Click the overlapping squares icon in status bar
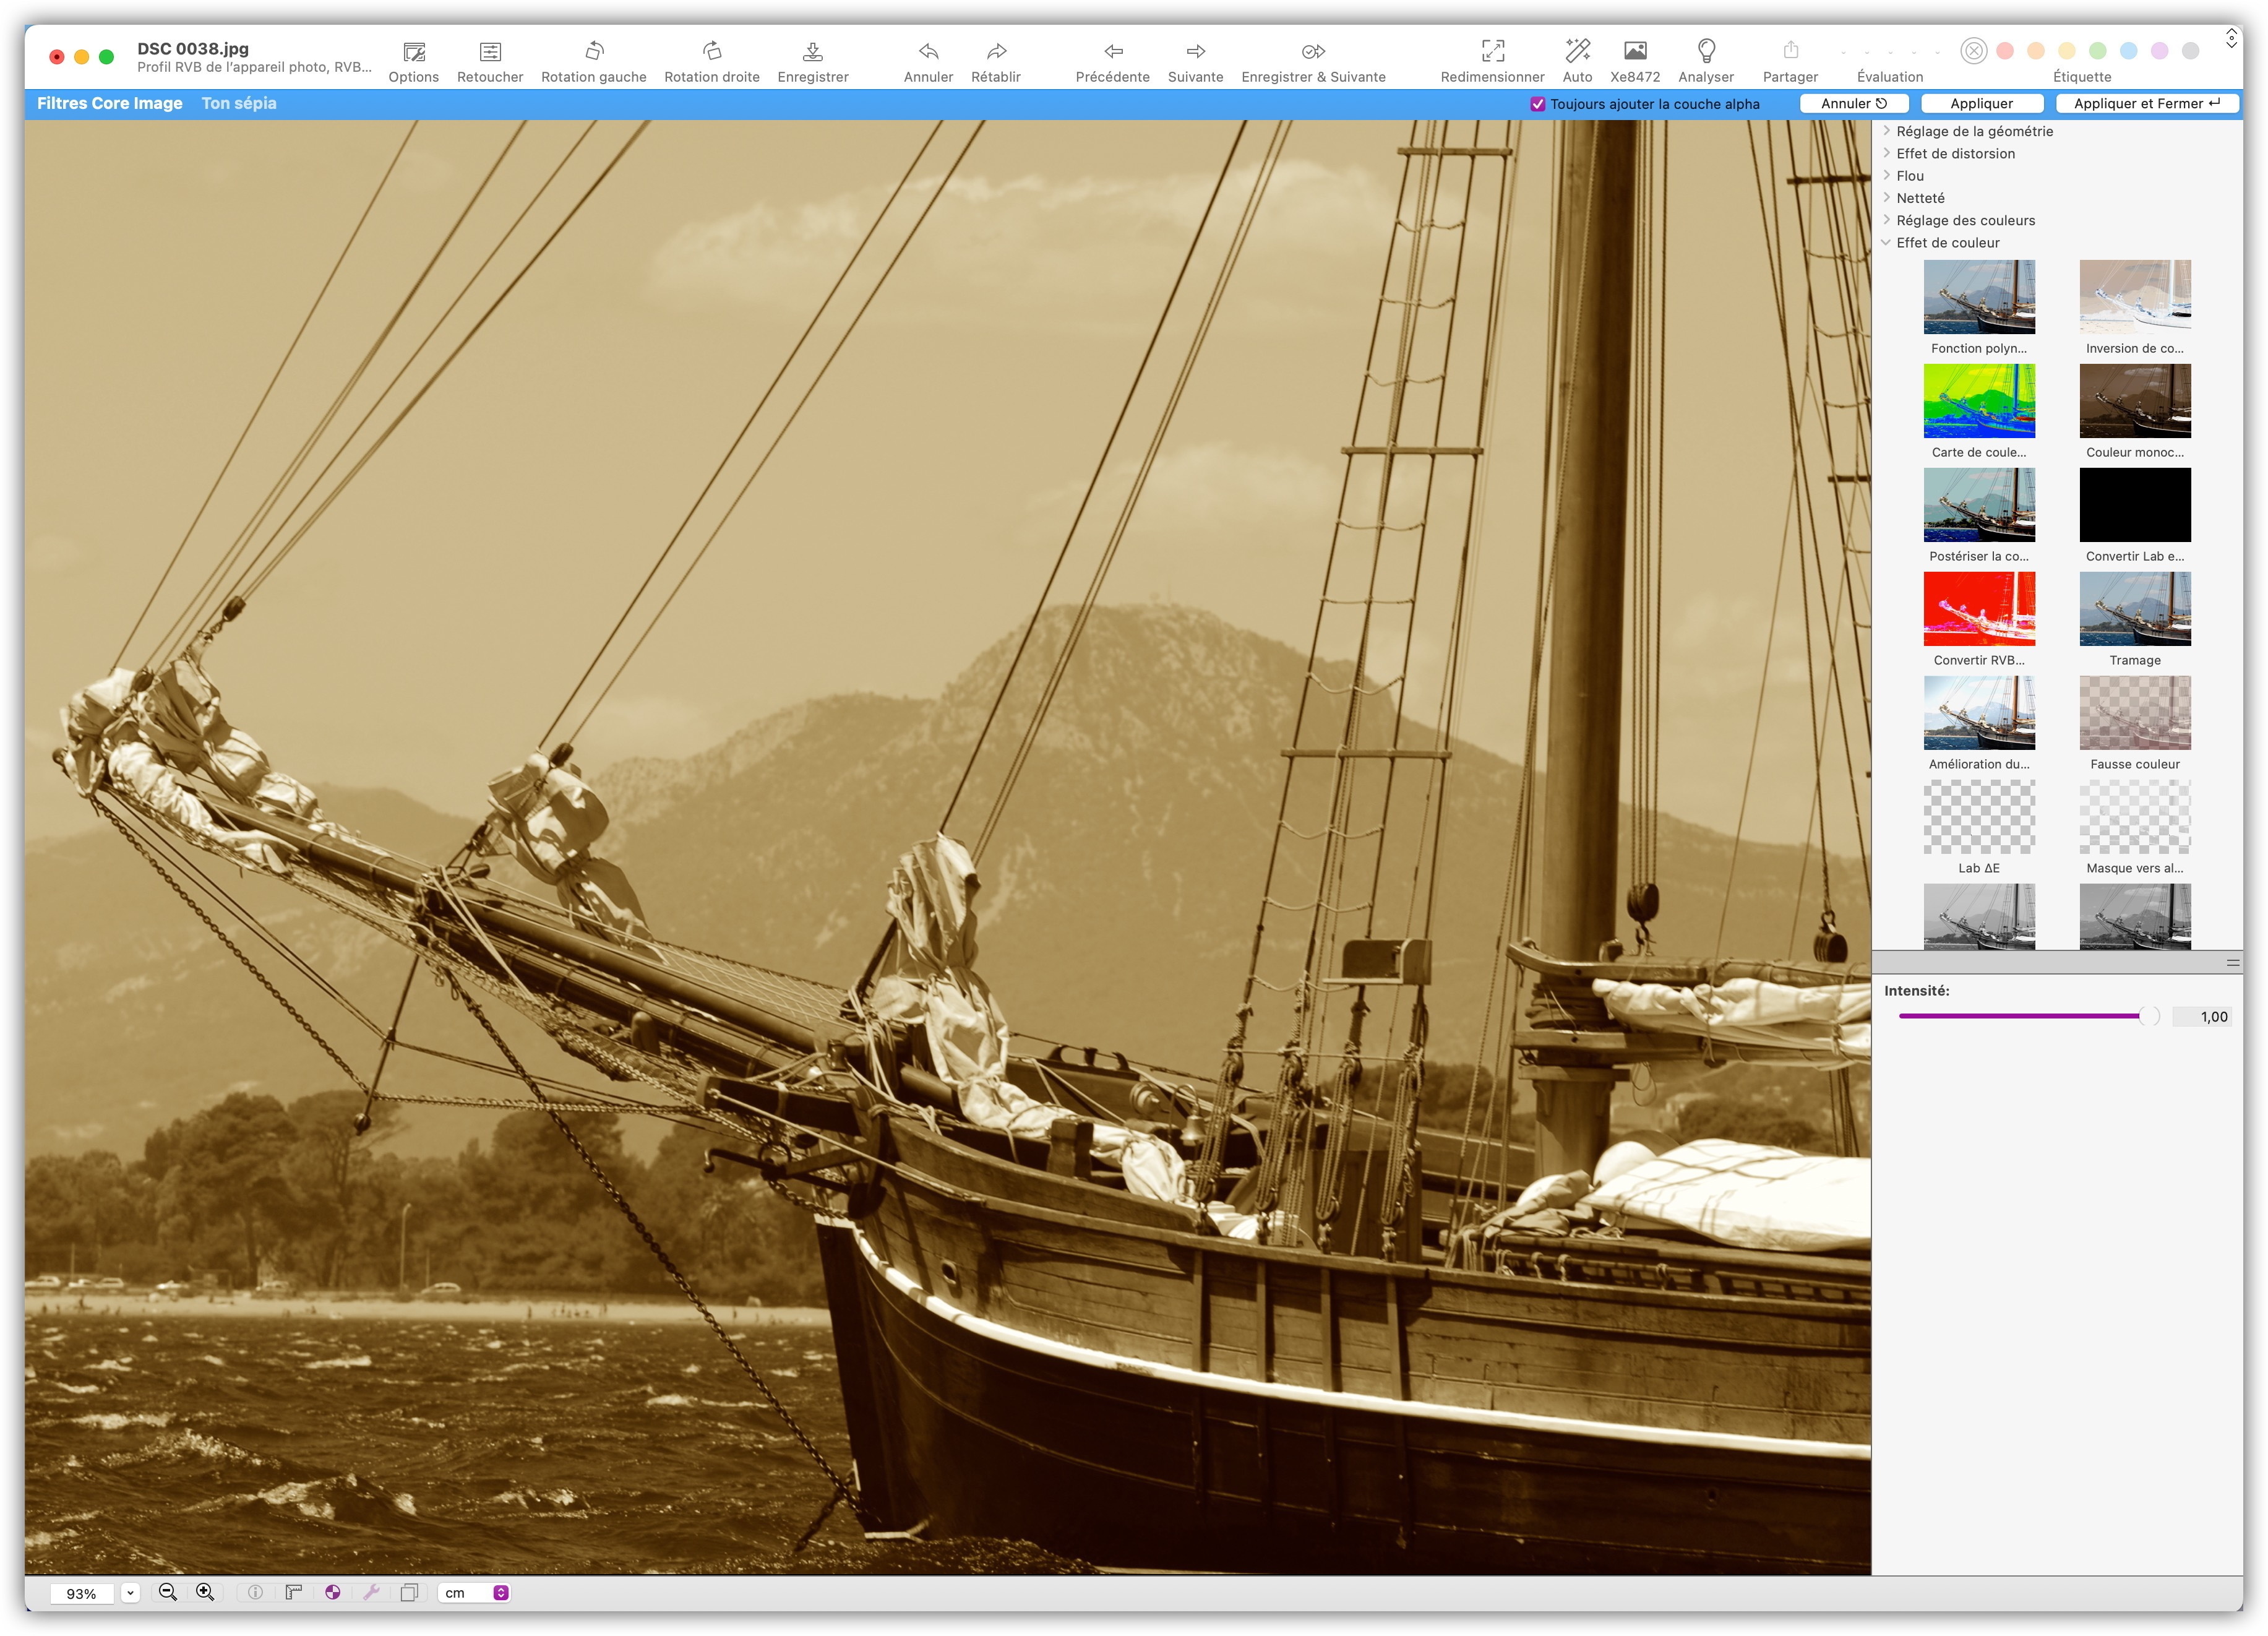The width and height of the screenshot is (2268, 1636). 409,1592
